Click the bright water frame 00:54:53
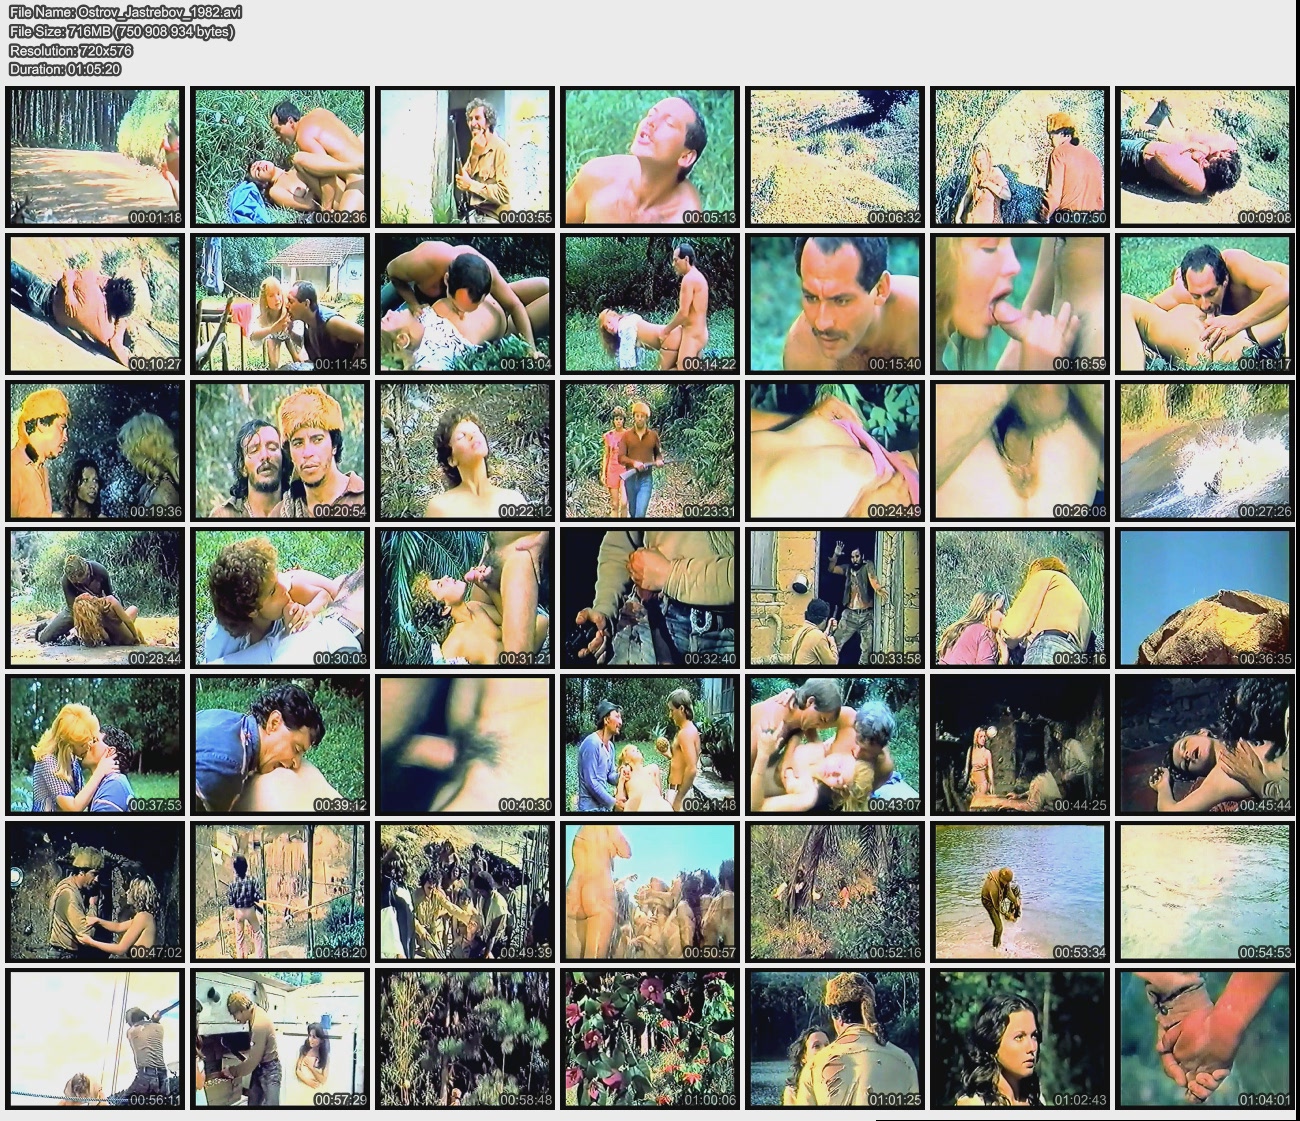 1205,891
